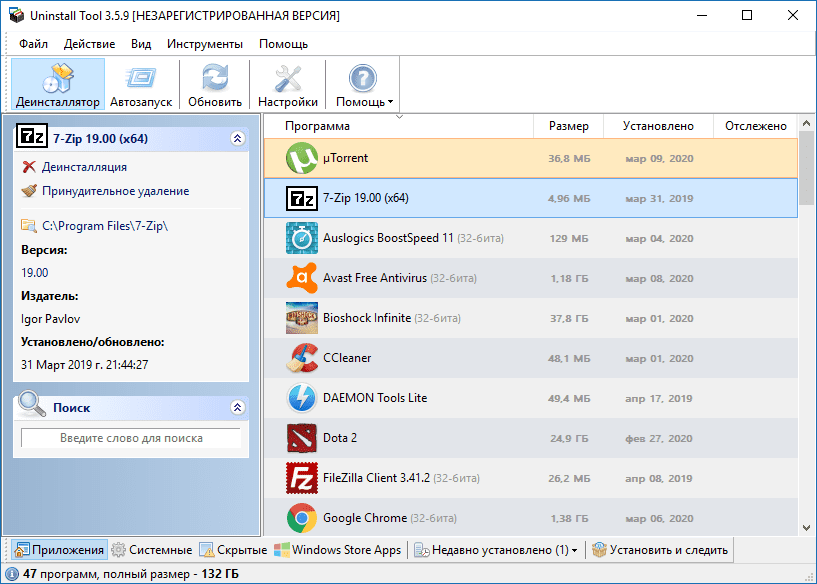Select the FileZilla Client 3.41.2 name

(376, 478)
